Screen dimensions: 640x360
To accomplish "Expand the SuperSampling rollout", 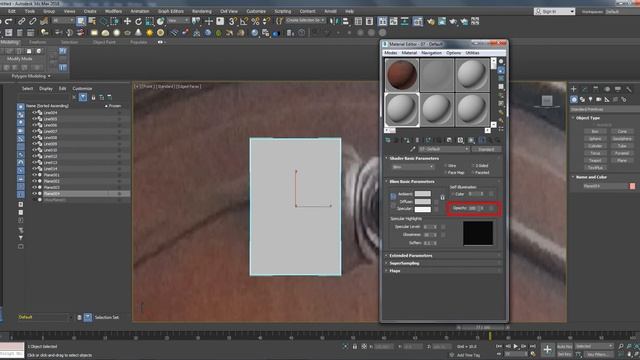I will tap(443, 263).
